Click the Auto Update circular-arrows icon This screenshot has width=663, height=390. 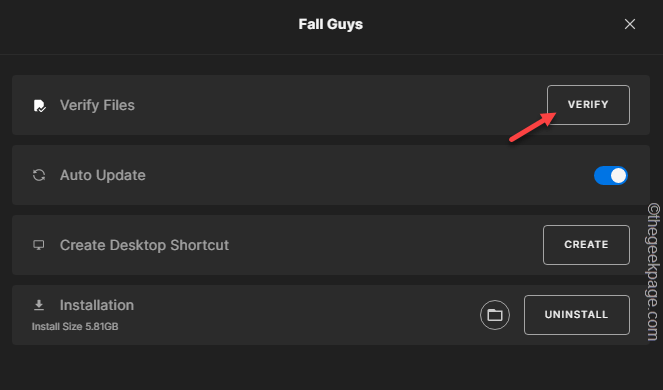coord(39,175)
